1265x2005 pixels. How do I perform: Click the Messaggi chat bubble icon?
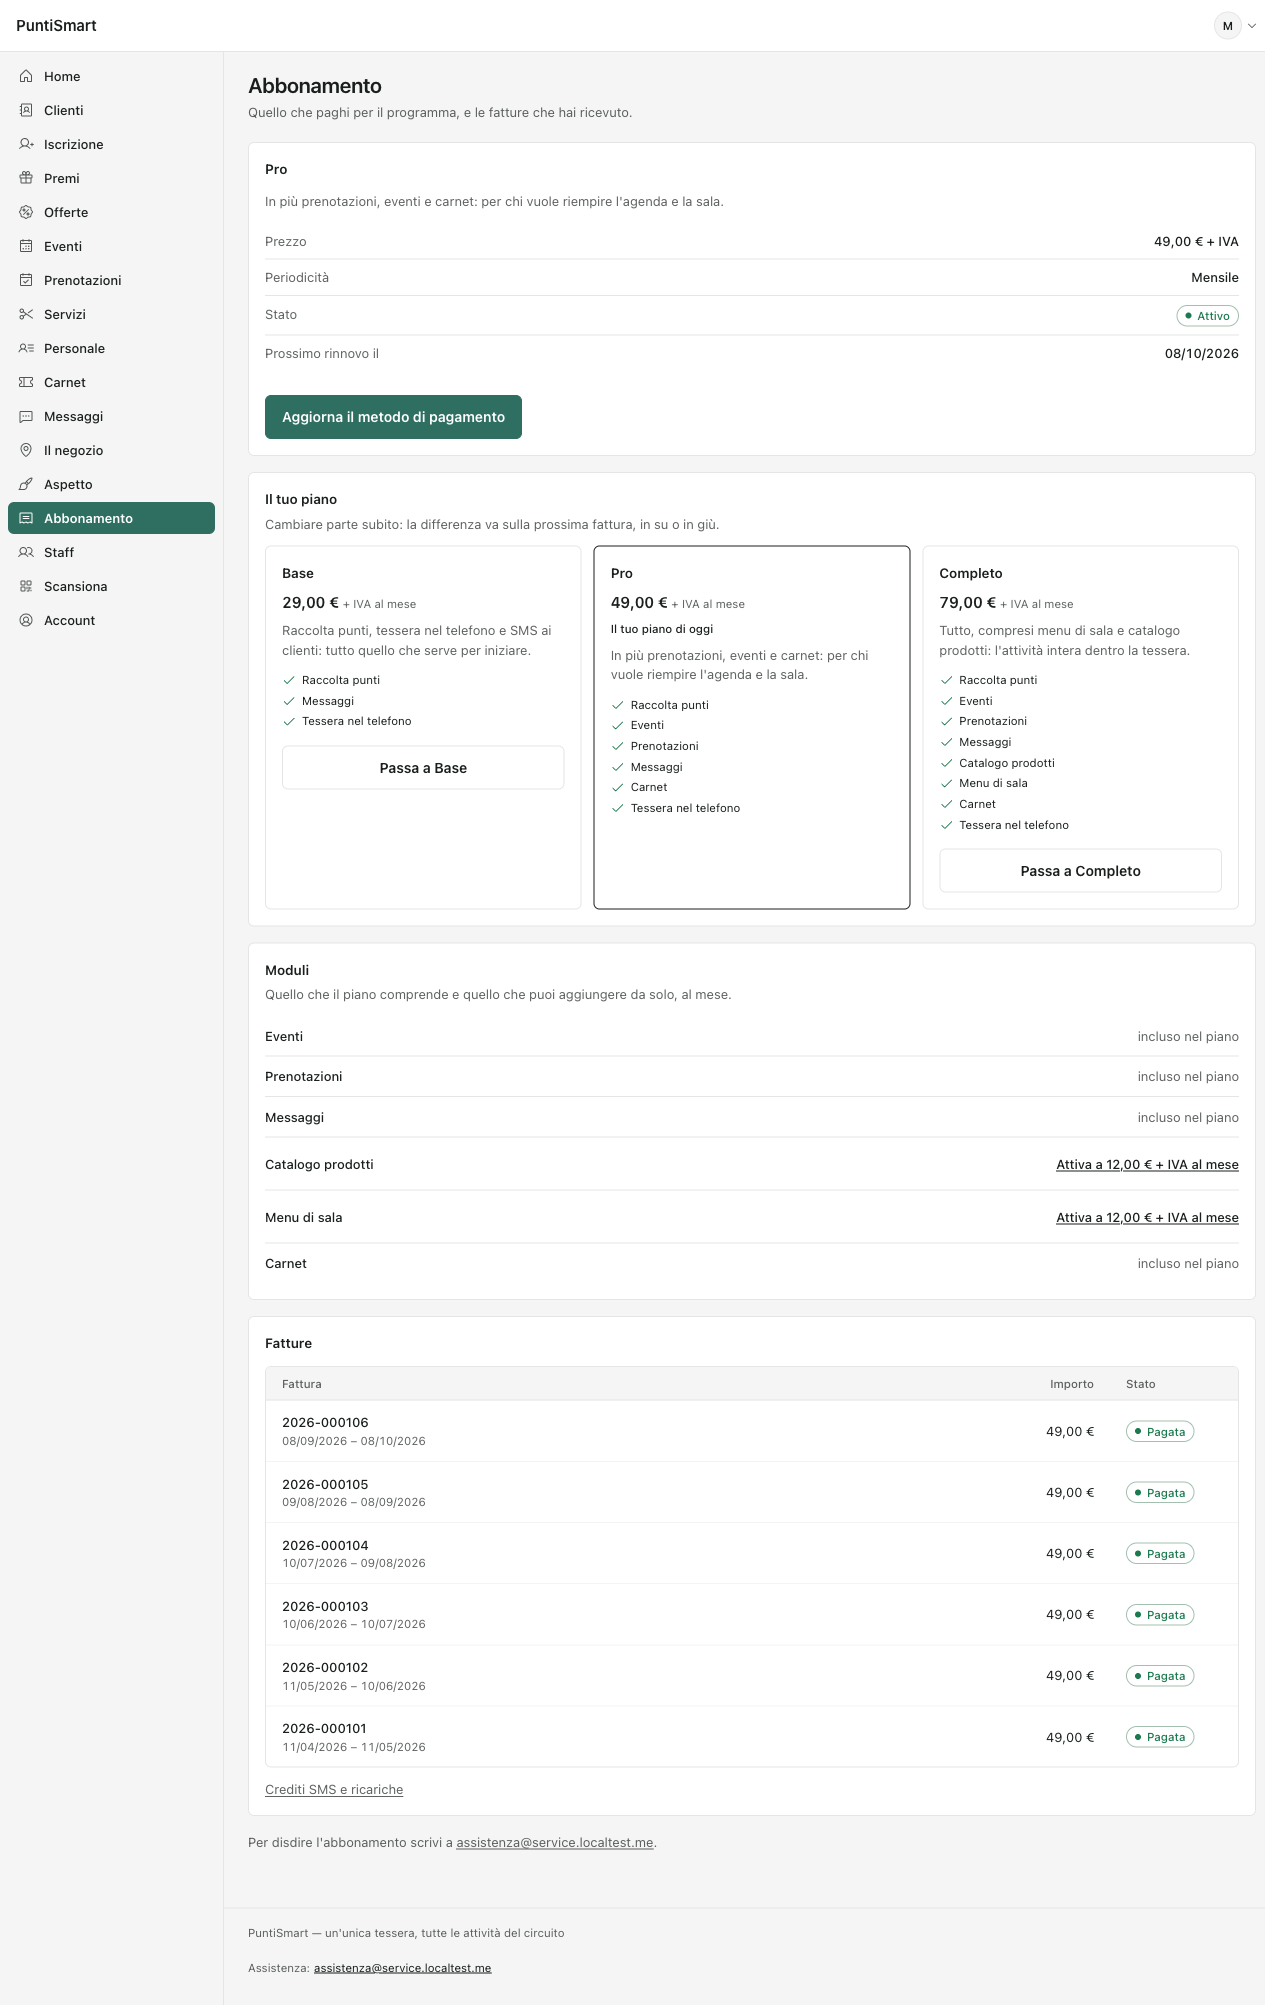pos(26,416)
